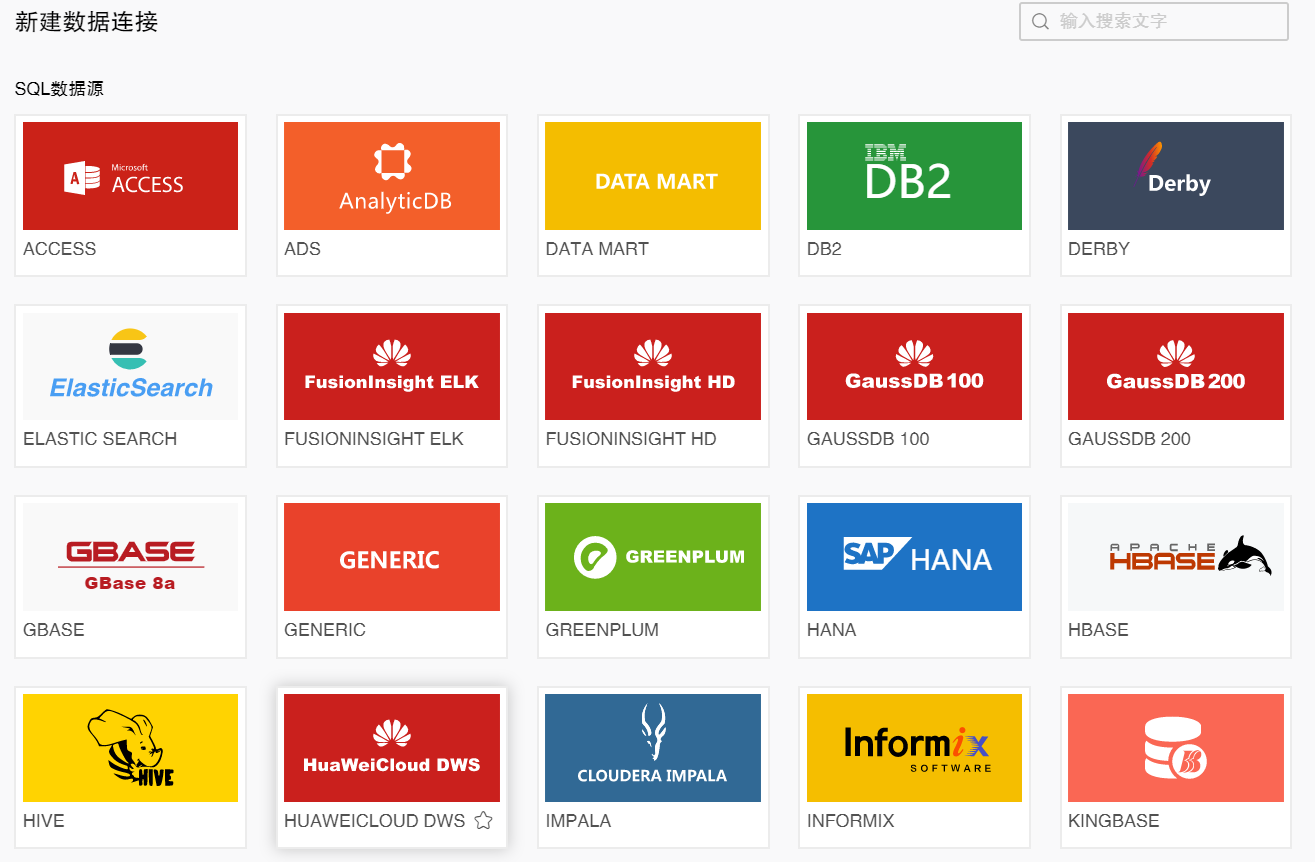Image resolution: width=1315 pixels, height=862 pixels.
Task: Click the FUSIONINSIGHT HD caption
Action: click(x=631, y=439)
